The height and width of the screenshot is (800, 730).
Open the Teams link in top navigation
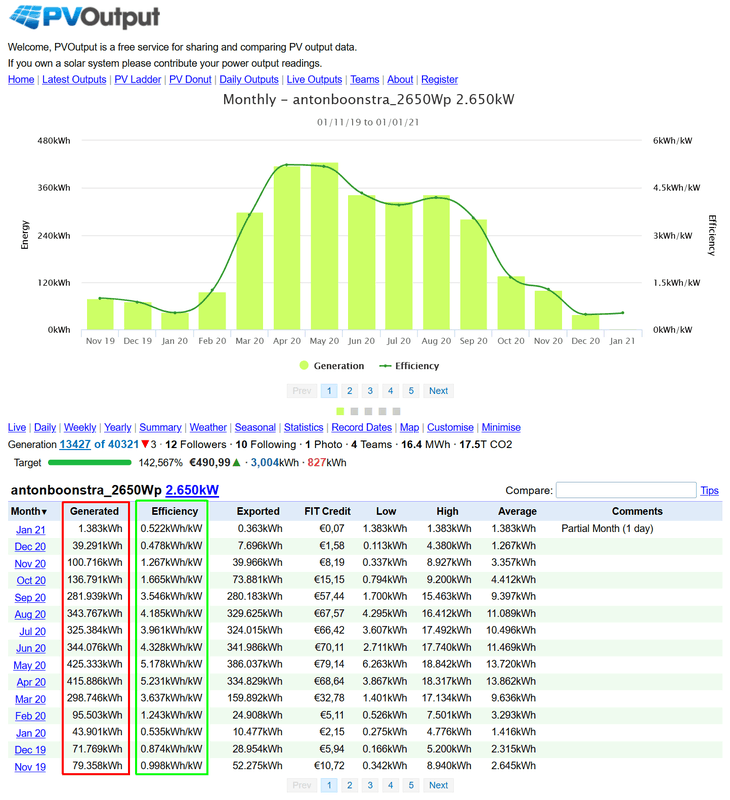click(x=365, y=80)
